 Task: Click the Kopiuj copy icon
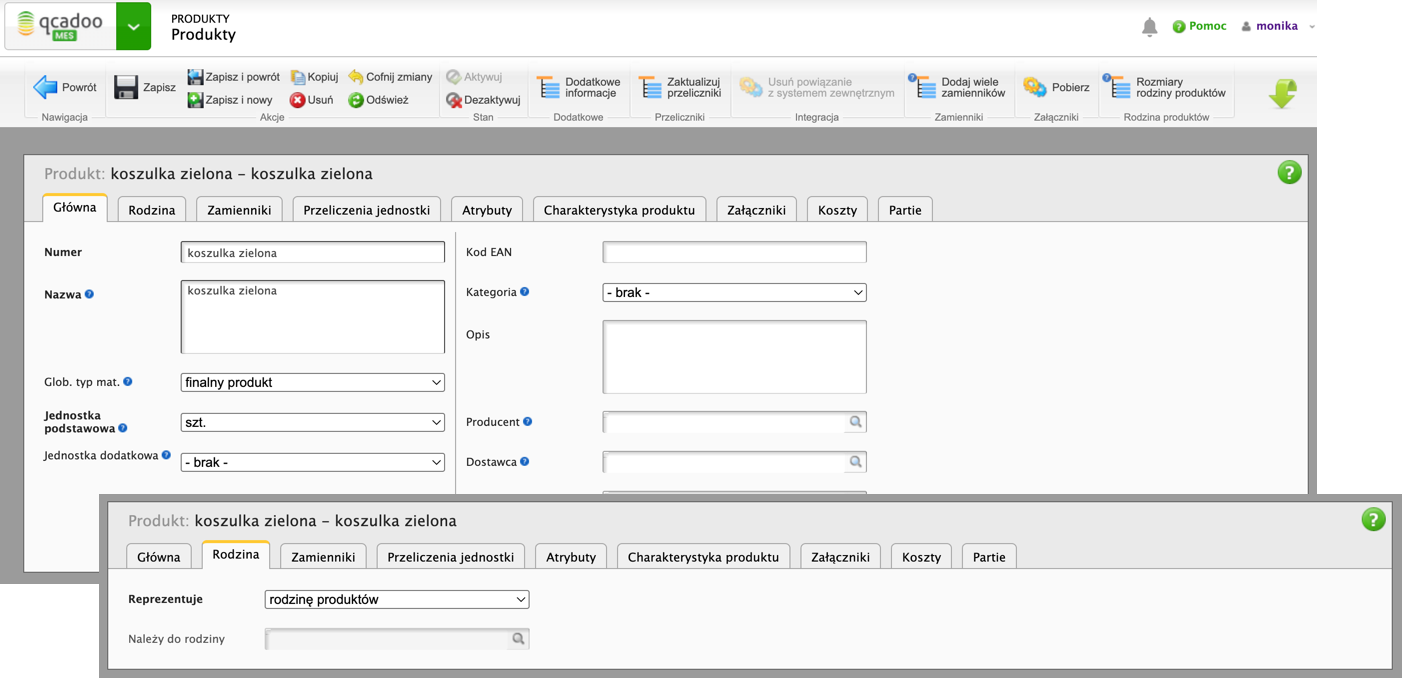coord(297,77)
